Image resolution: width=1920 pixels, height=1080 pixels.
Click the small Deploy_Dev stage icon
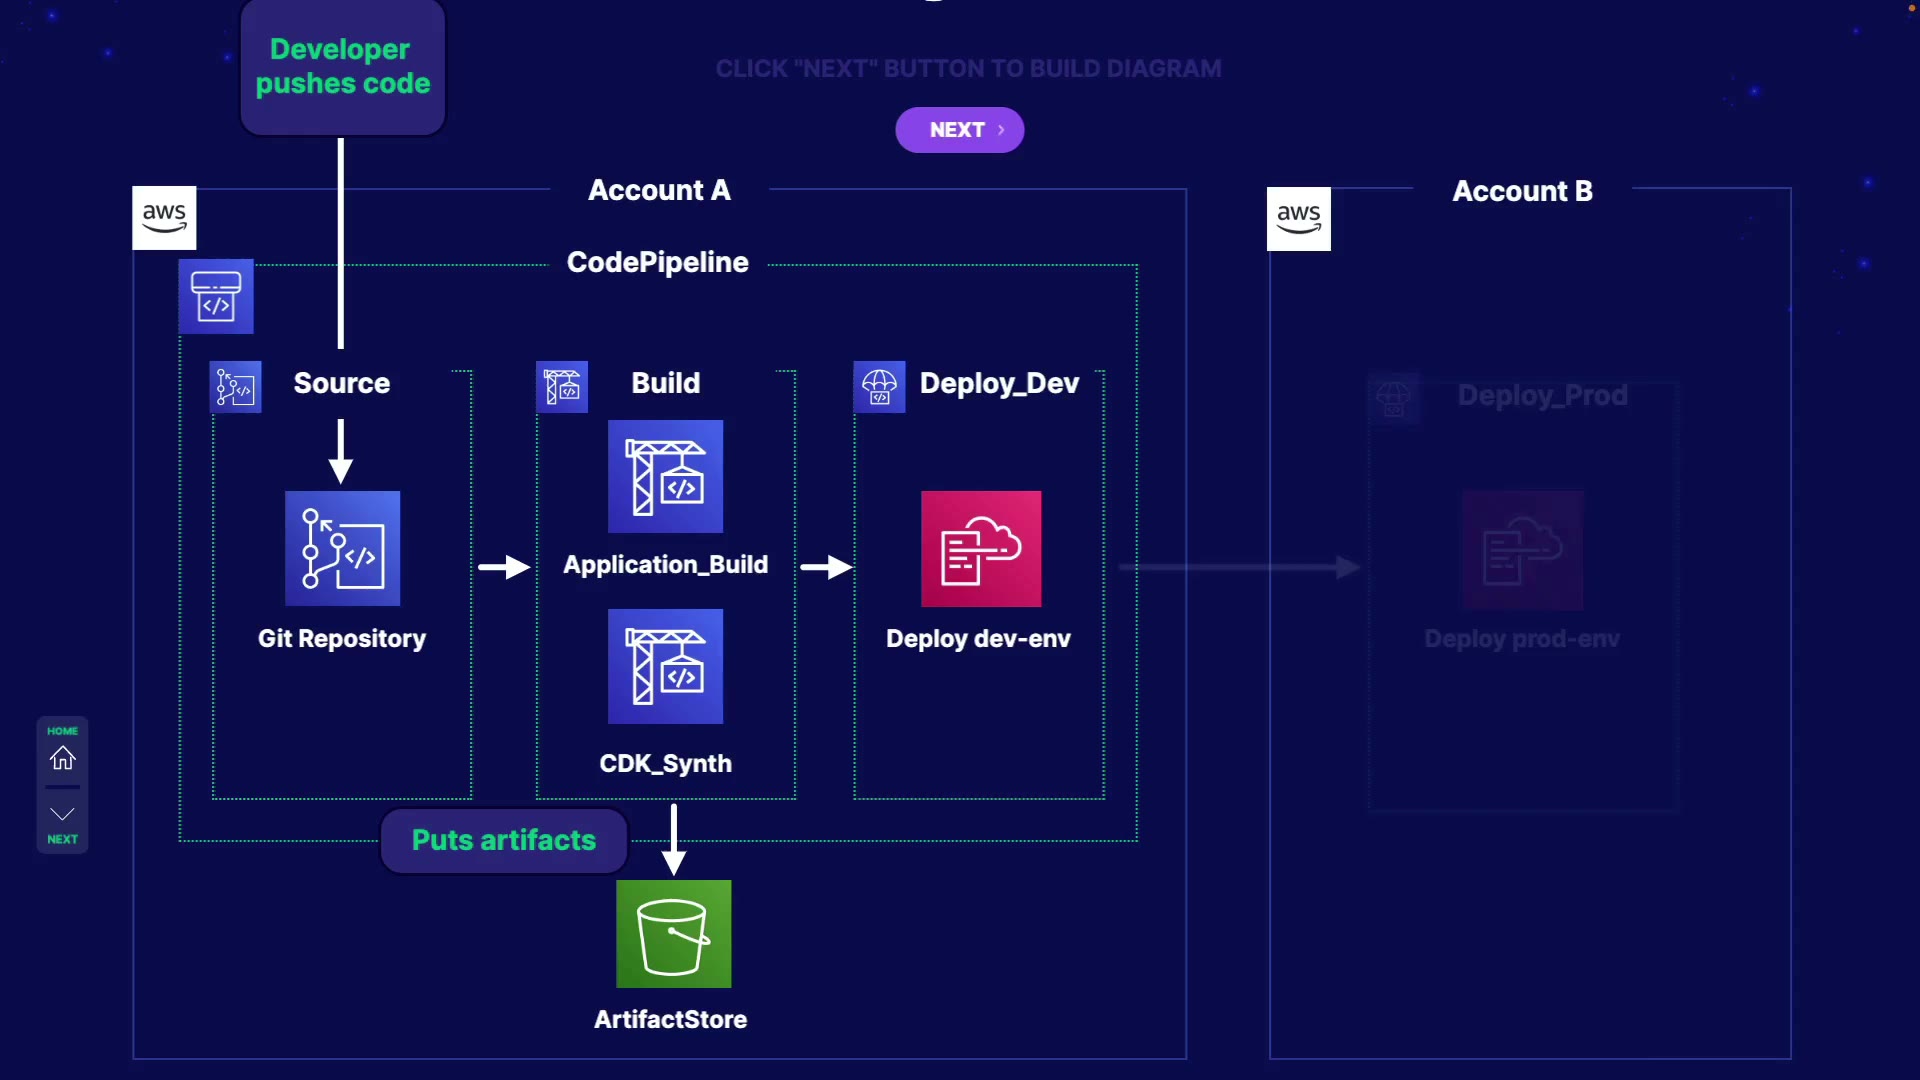[x=879, y=387]
